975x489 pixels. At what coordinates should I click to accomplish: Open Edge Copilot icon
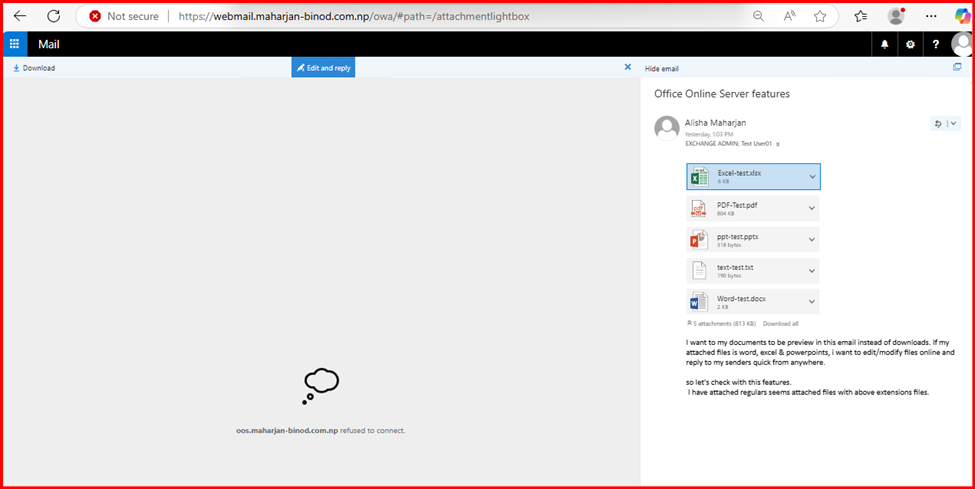(x=961, y=16)
